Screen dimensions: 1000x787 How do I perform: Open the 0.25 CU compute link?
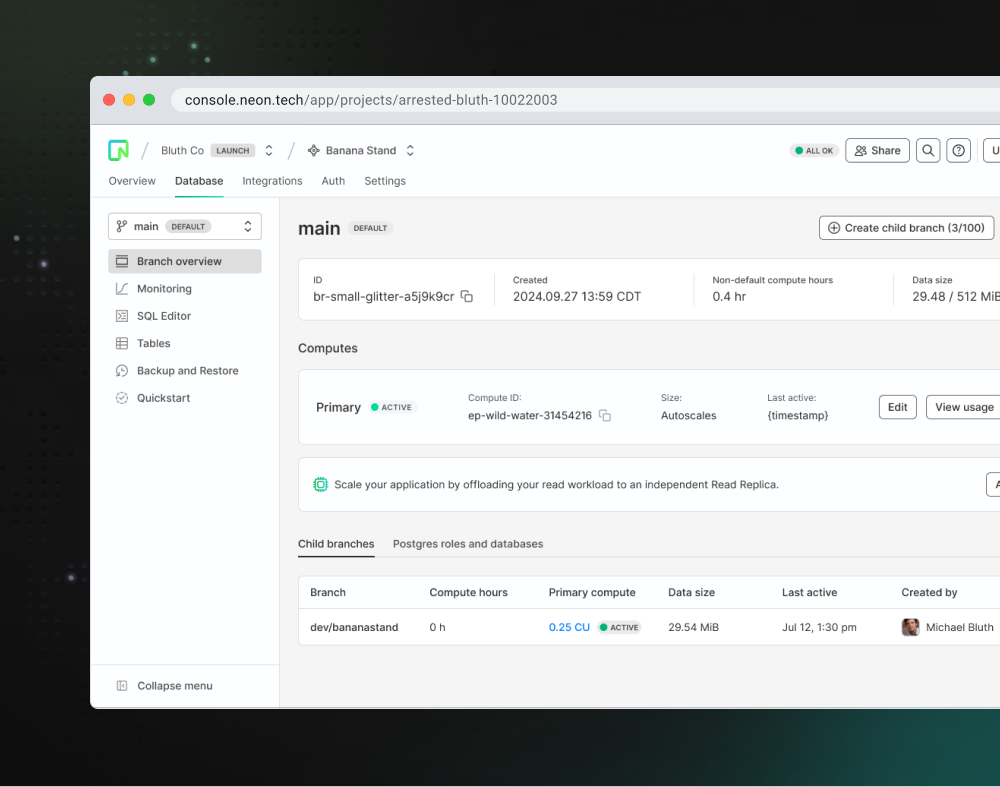coord(569,628)
